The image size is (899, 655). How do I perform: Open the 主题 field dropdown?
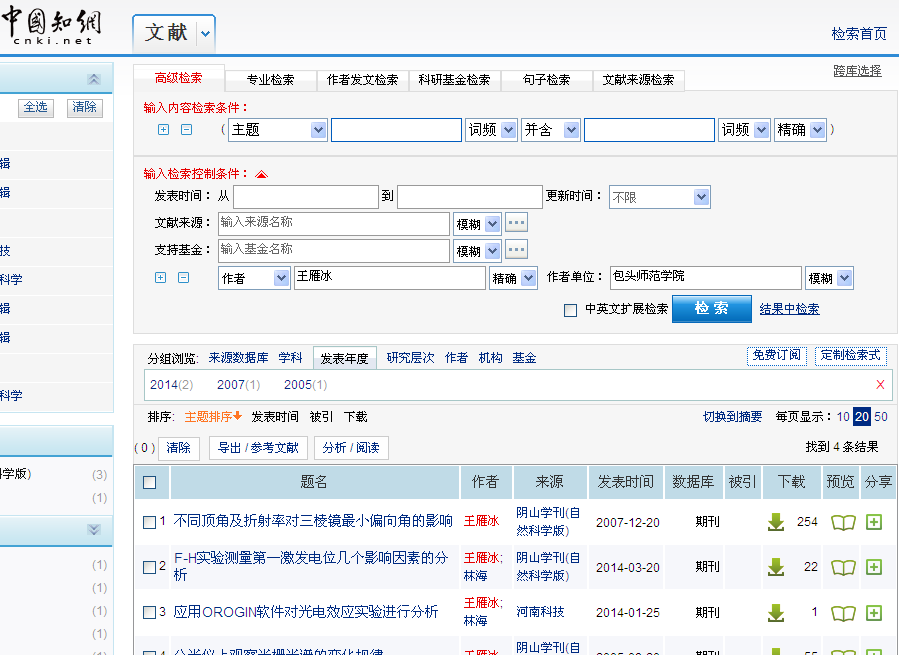(x=318, y=130)
